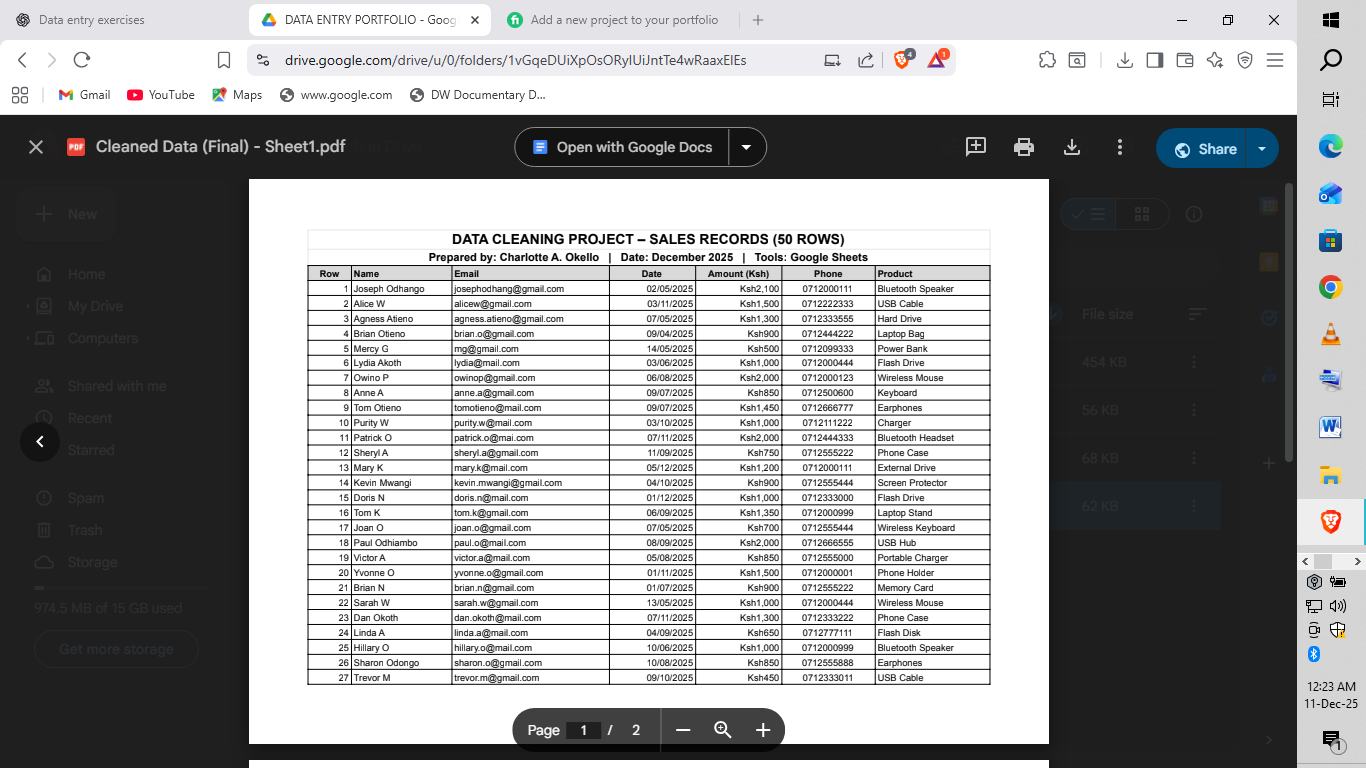
Task: Click the Print icon in the PDF viewer
Action: (x=1023, y=146)
